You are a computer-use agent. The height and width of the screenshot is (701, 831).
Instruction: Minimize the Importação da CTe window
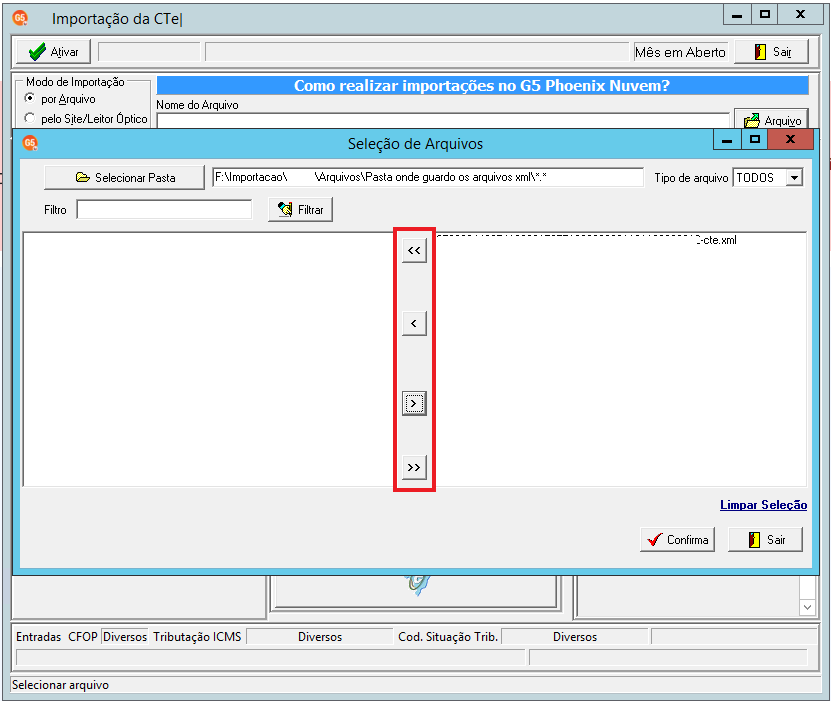click(737, 14)
